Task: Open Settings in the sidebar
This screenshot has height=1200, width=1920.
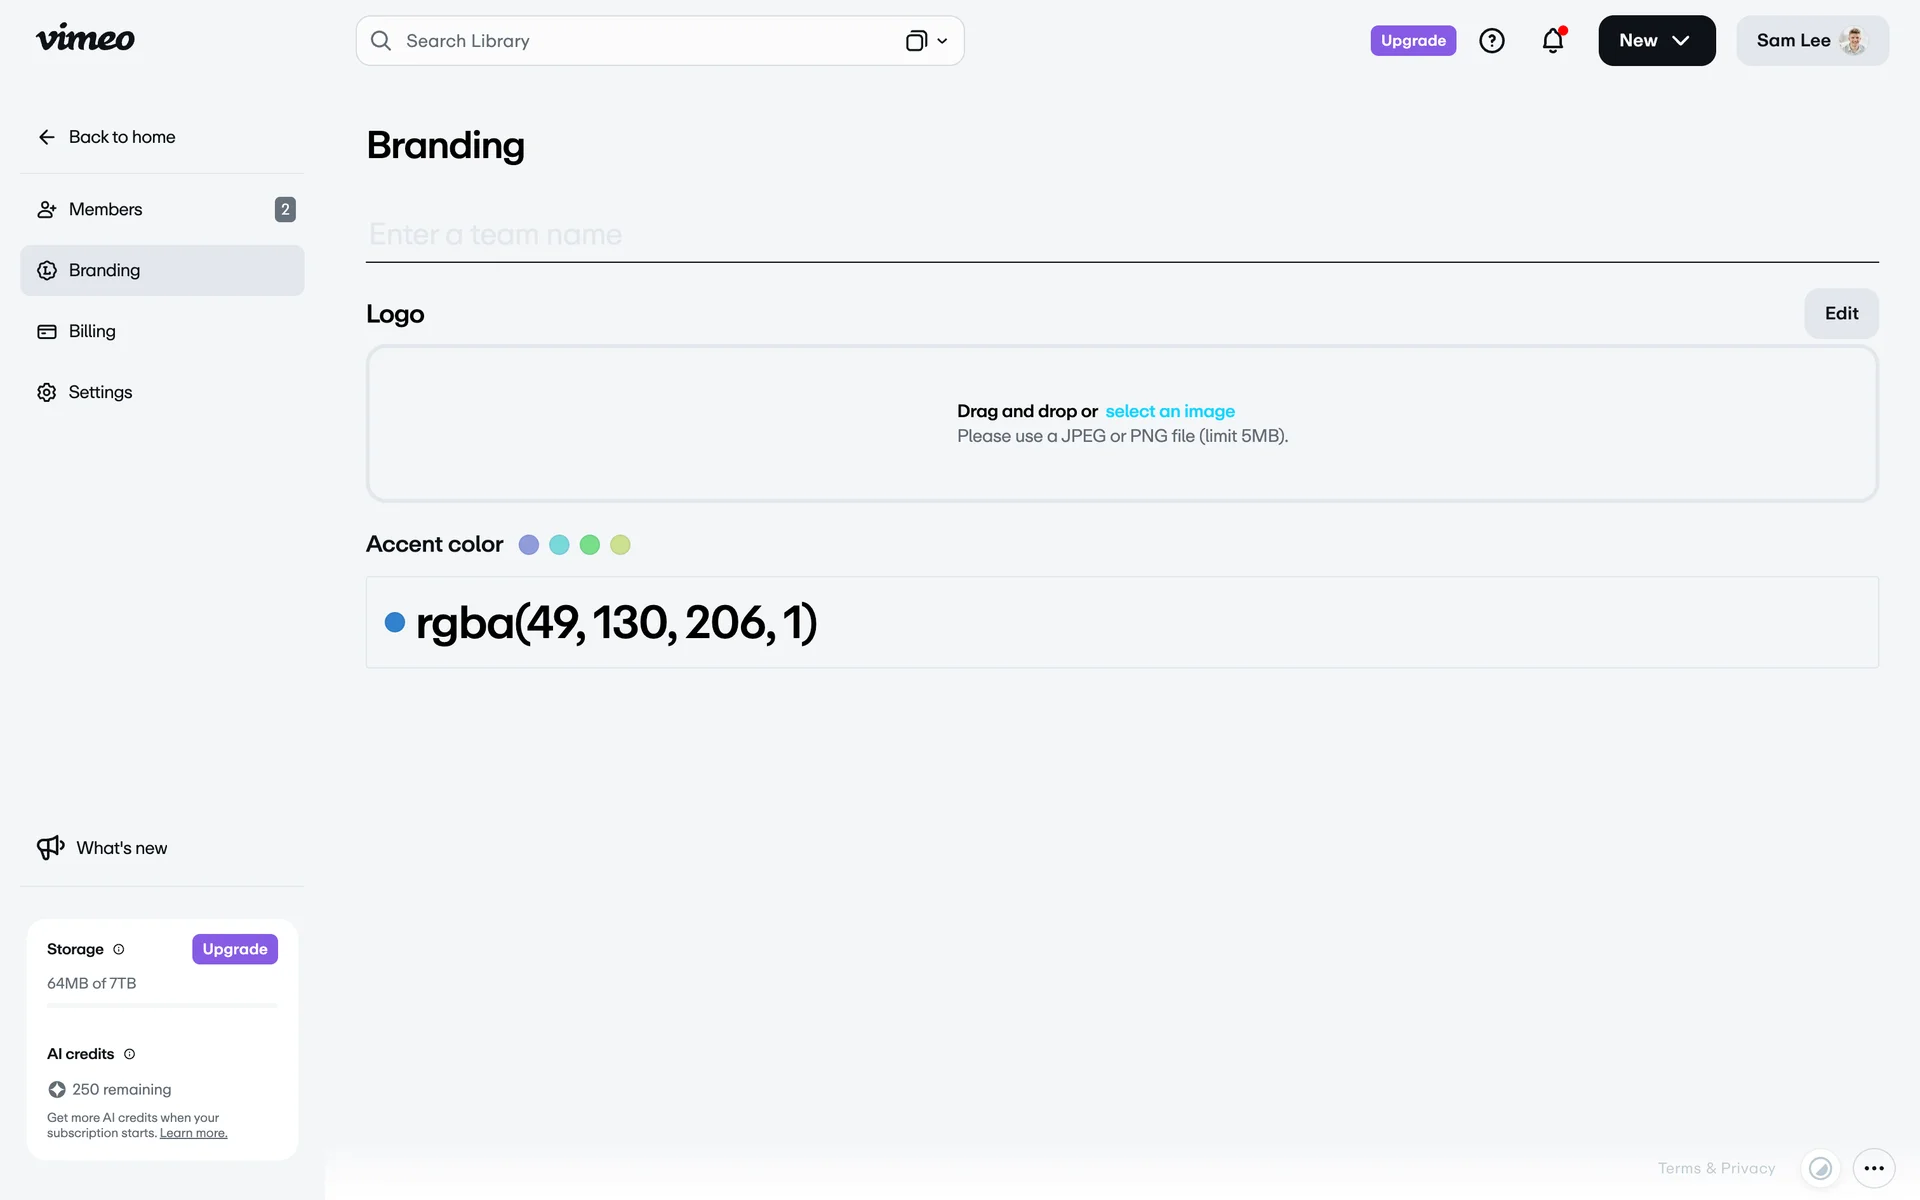Action: [100, 392]
